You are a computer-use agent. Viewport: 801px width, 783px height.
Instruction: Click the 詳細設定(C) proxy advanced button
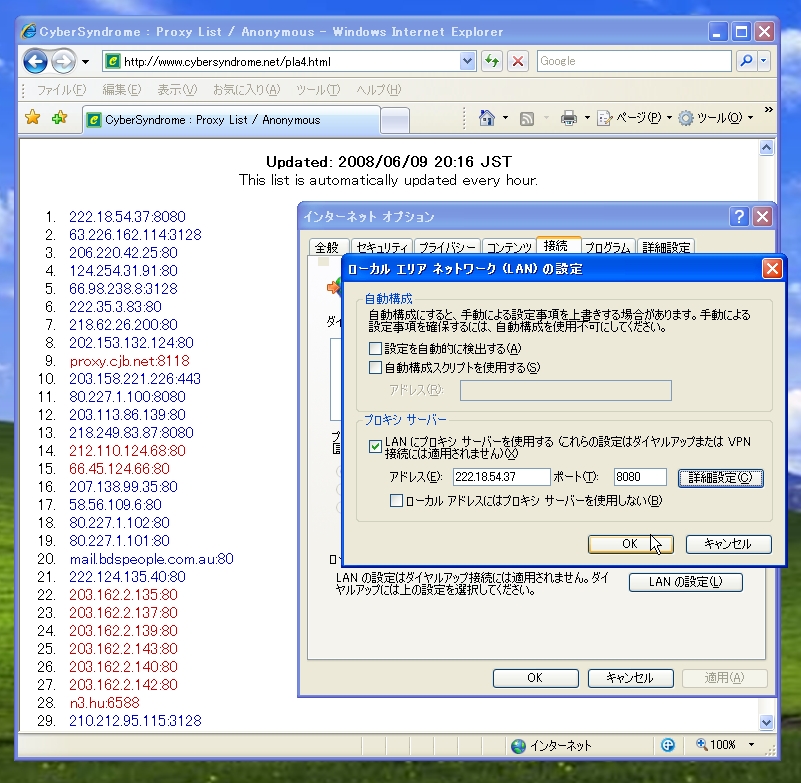click(x=720, y=478)
